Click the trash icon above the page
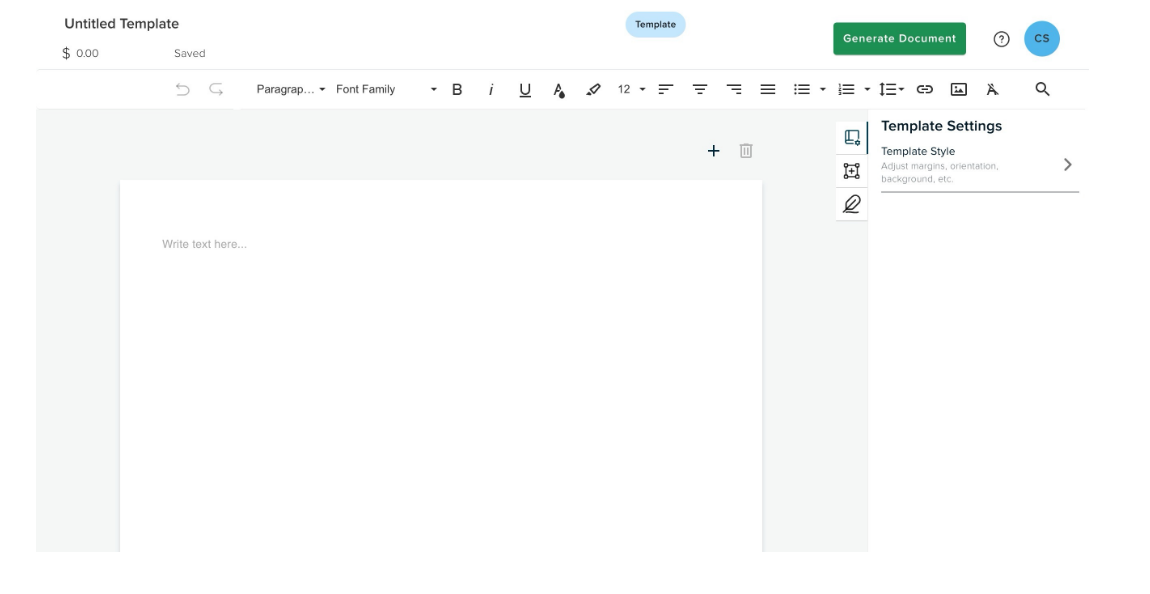1150x594 pixels. tap(746, 151)
